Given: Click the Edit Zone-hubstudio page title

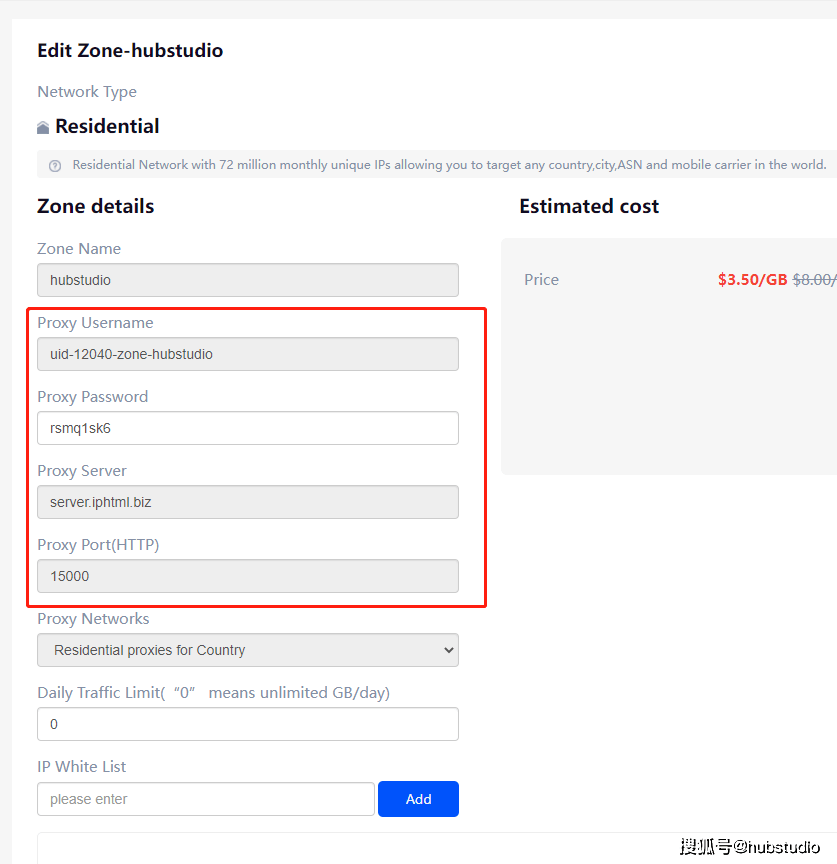Looking at the screenshot, I should click(130, 50).
